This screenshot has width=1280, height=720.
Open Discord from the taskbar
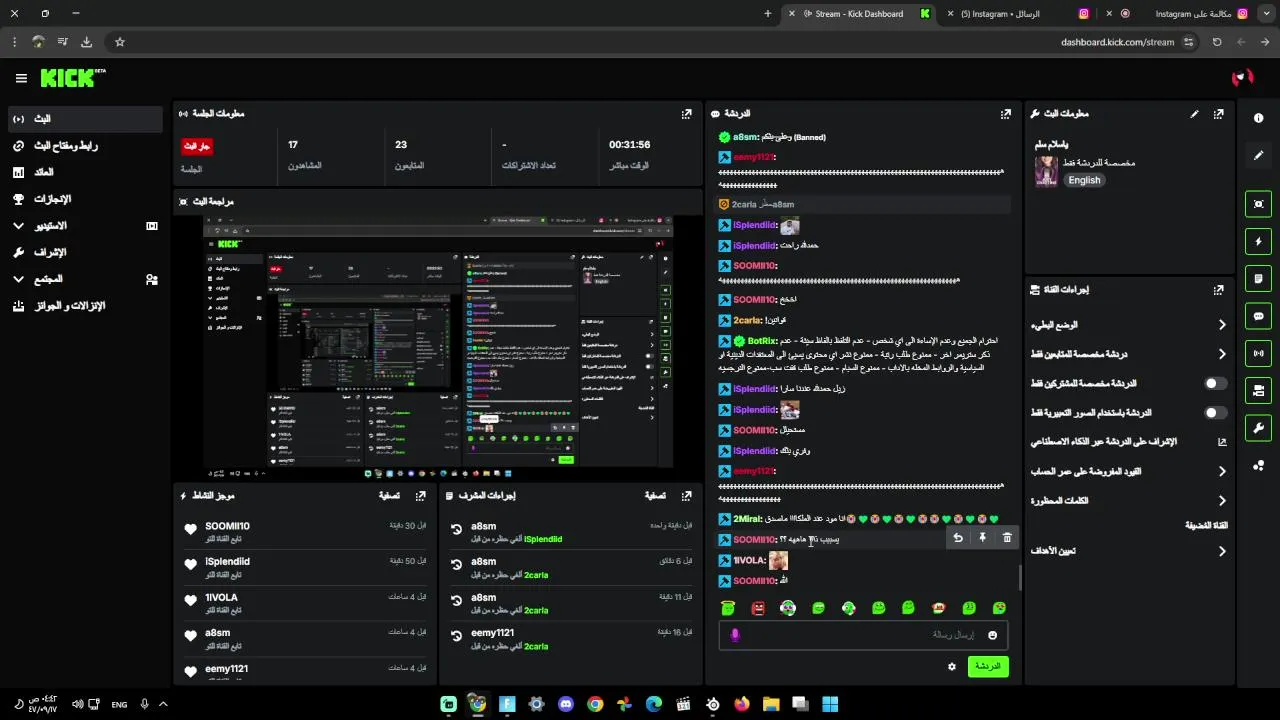(x=566, y=704)
